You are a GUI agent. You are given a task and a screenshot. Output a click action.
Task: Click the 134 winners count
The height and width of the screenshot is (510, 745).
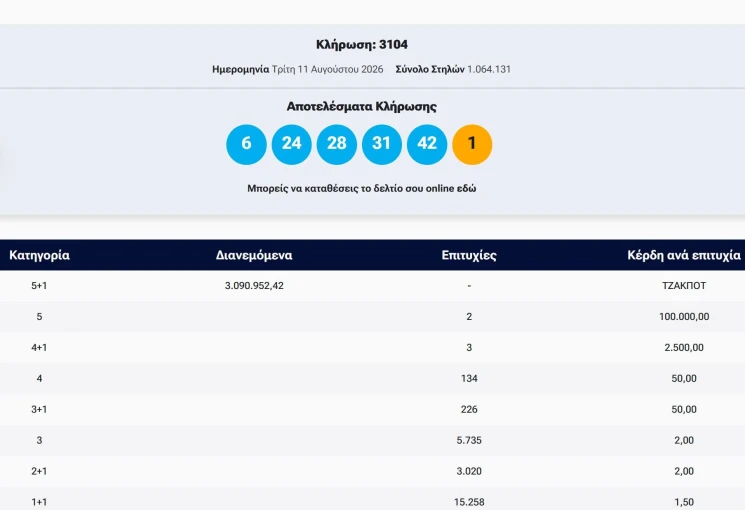[469, 378]
